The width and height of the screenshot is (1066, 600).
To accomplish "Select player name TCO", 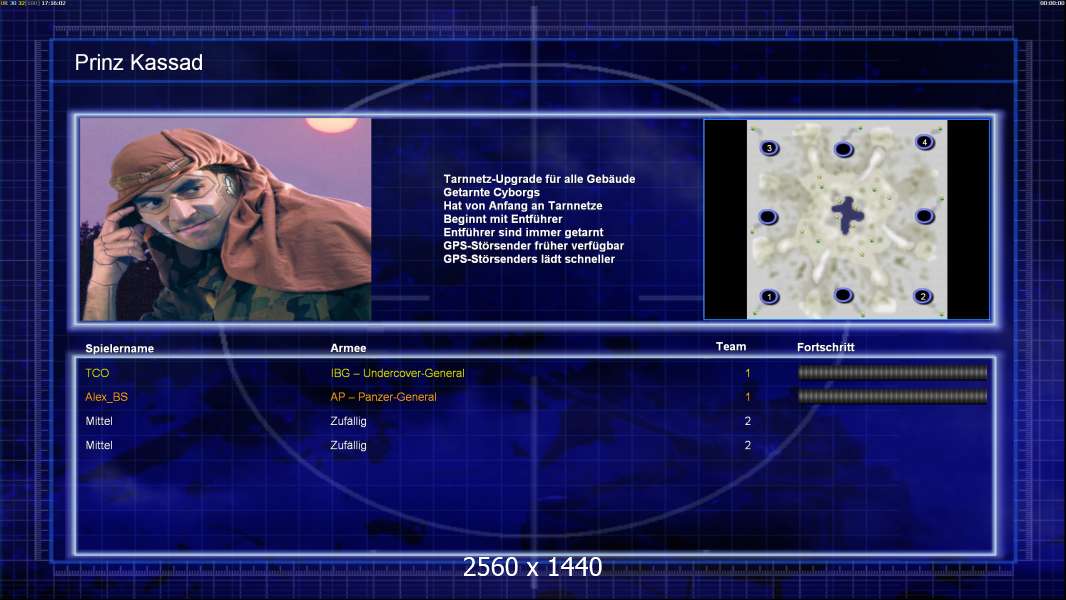I will click(97, 373).
